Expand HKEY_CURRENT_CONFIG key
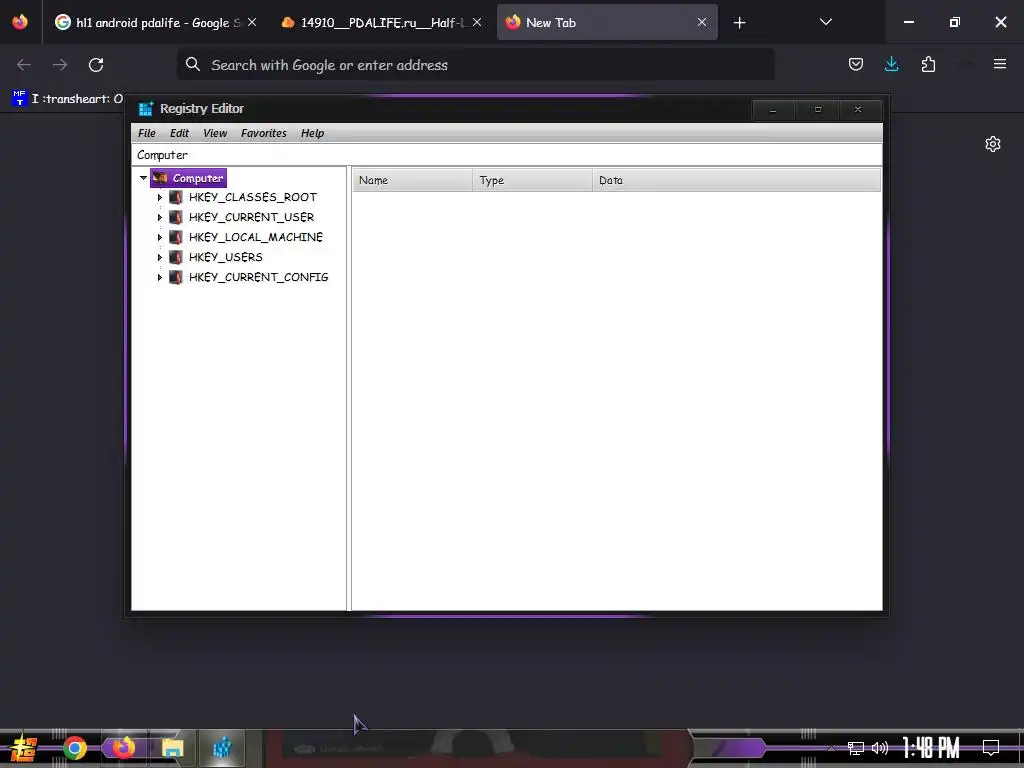1024x768 pixels. coord(159,278)
